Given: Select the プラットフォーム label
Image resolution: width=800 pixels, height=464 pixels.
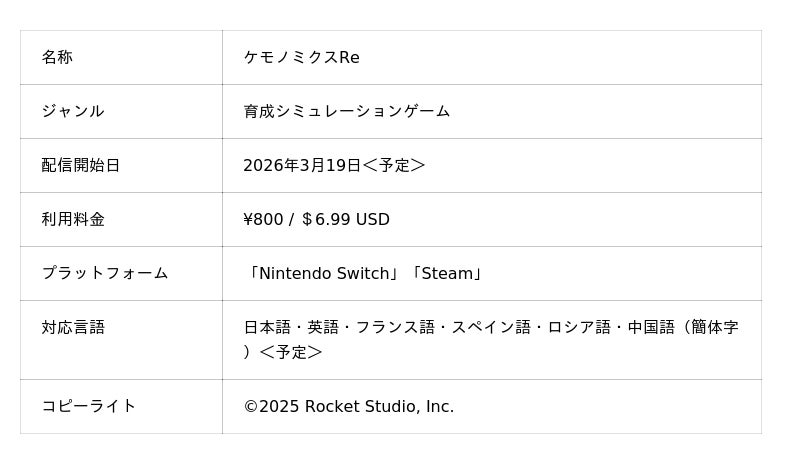Looking at the screenshot, I should coord(104,274).
